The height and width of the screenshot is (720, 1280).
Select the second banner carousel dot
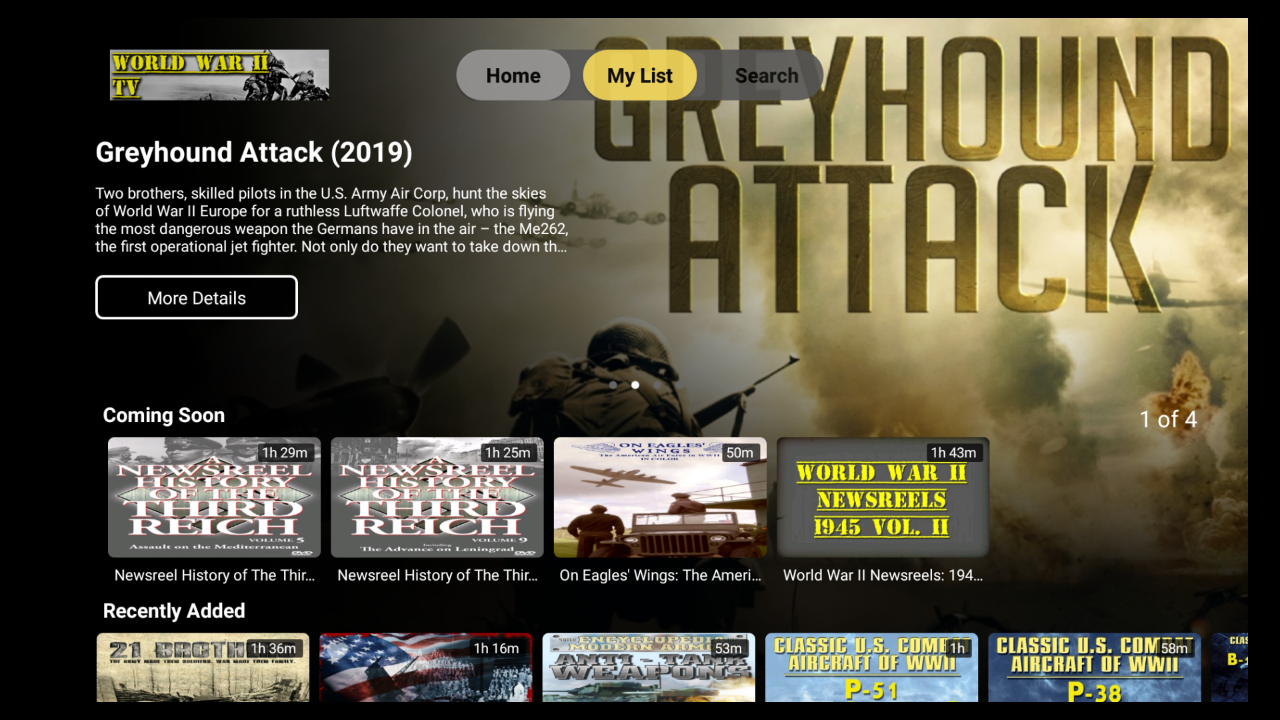coord(634,384)
